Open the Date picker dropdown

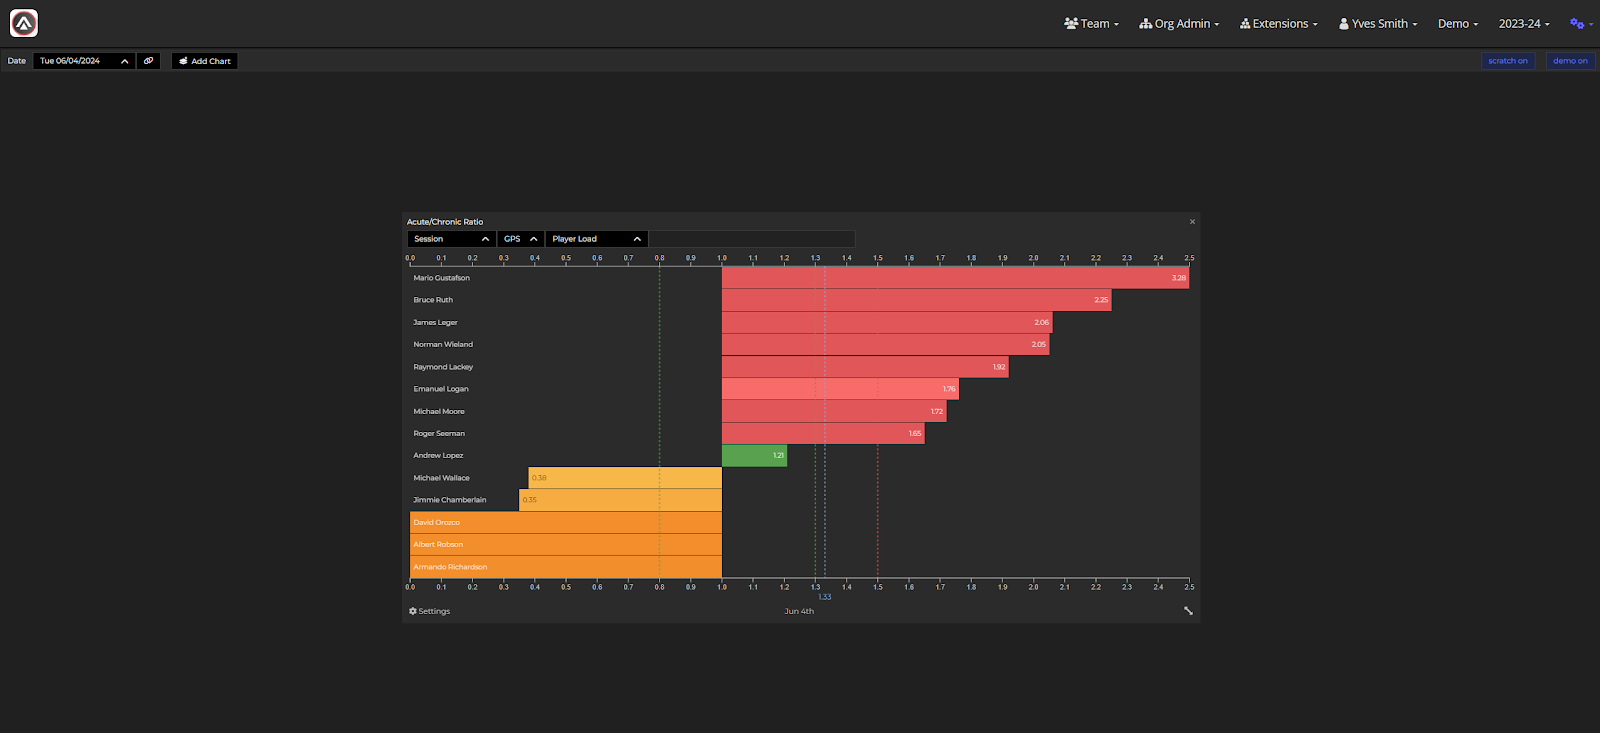pos(84,61)
